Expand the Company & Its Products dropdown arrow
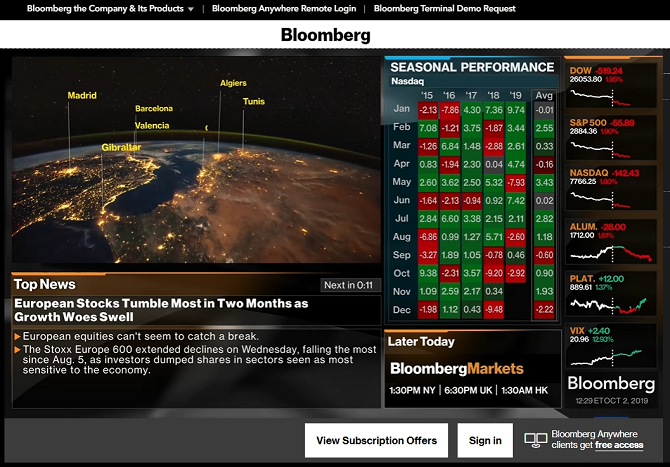 [x=190, y=9]
